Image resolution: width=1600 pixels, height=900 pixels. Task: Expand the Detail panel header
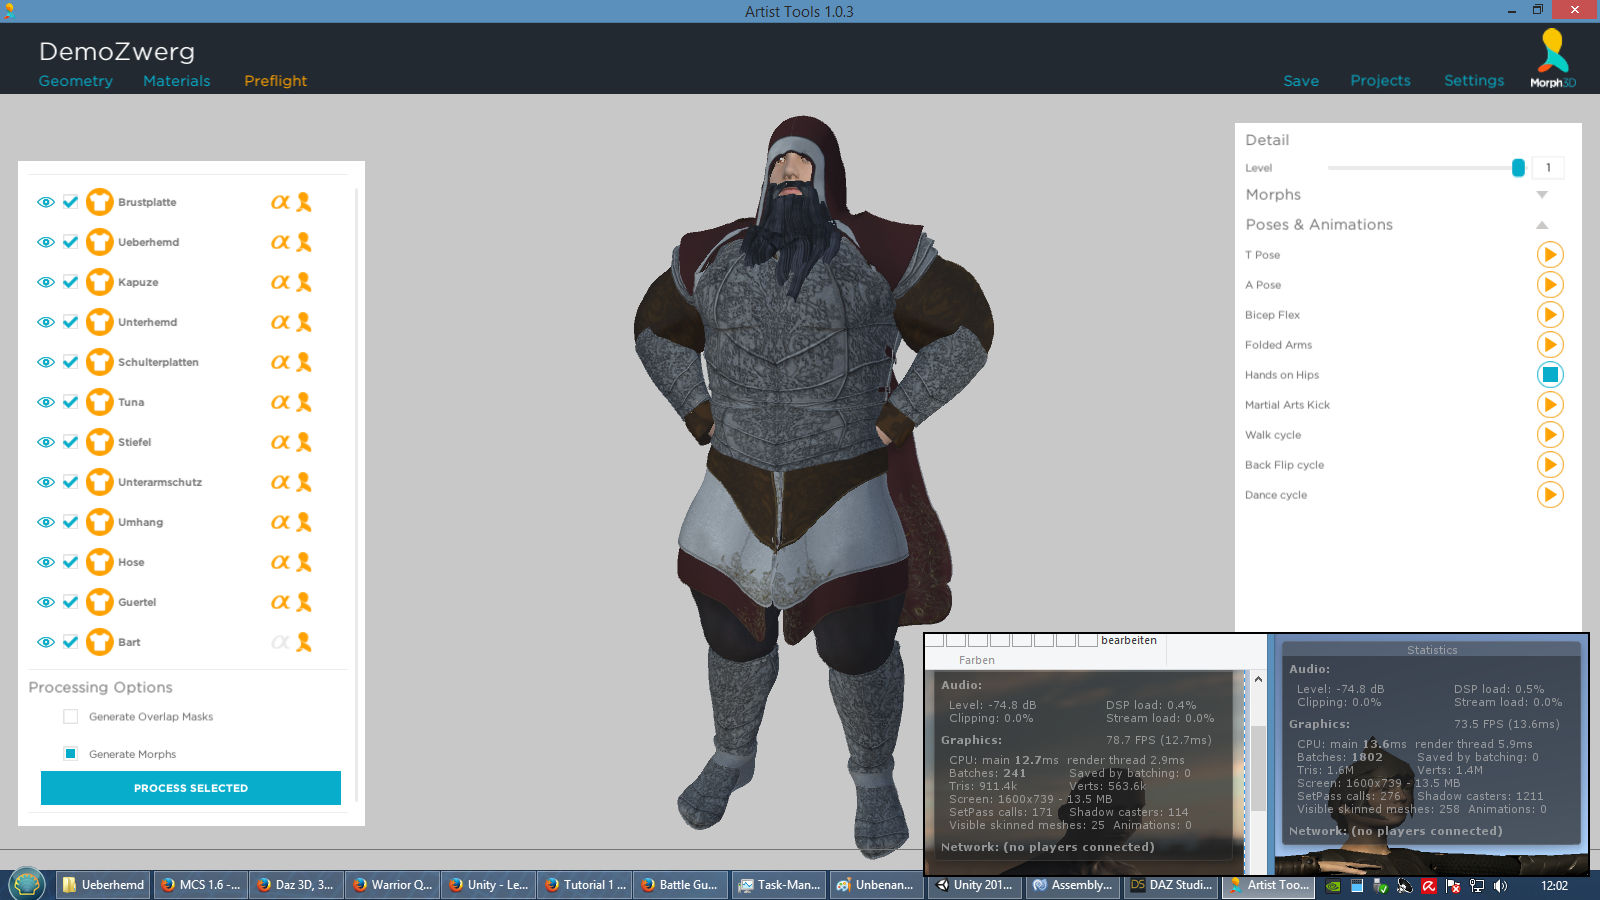click(x=1267, y=140)
